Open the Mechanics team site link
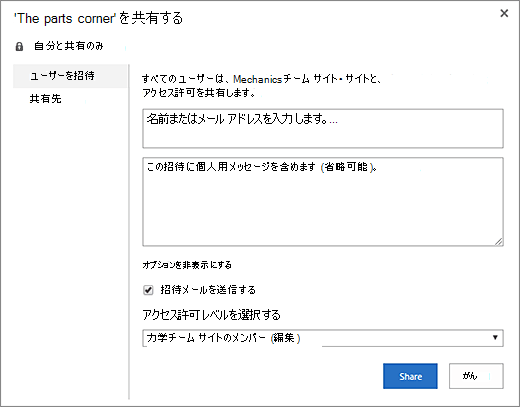The width and height of the screenshot is (520, 407). tap(257, 79)
